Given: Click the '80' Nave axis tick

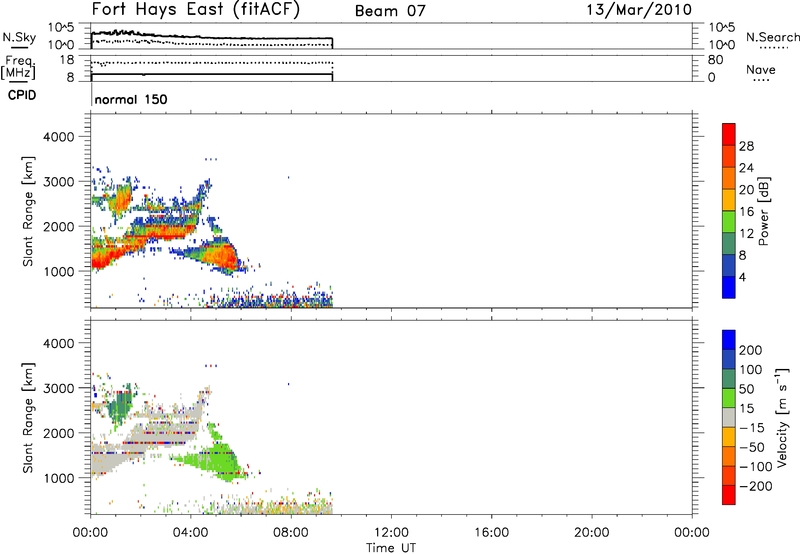Looking at the screenshot, I should 715,60.
